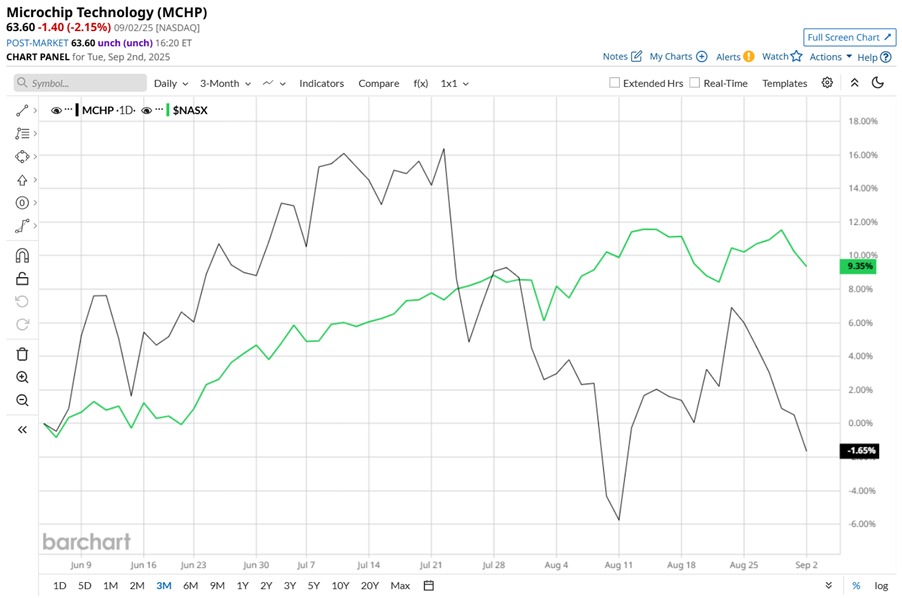
Task: Switch to dark mode moon icon
Action: [878, 83]
